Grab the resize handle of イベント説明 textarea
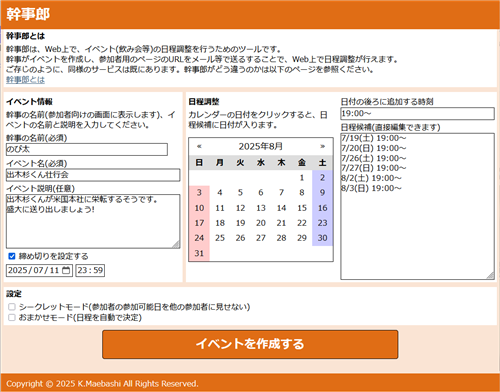Screen dimensions: 500x392 176,245
